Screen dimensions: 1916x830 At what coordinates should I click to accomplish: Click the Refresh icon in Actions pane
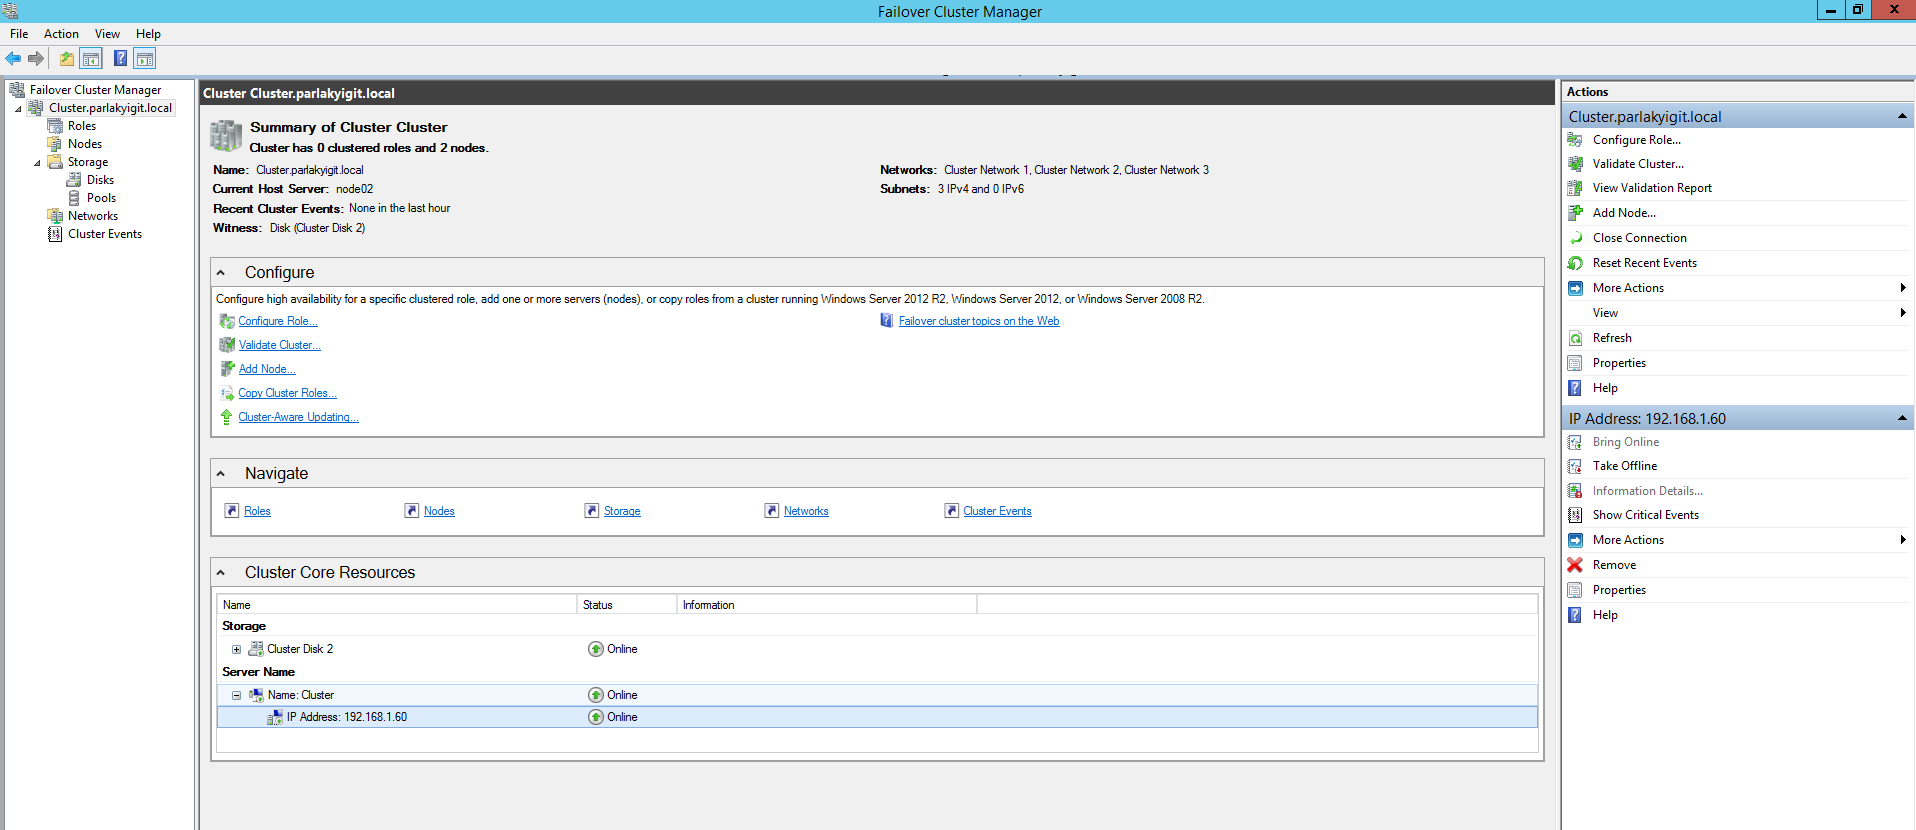(x=1575, y=338)
